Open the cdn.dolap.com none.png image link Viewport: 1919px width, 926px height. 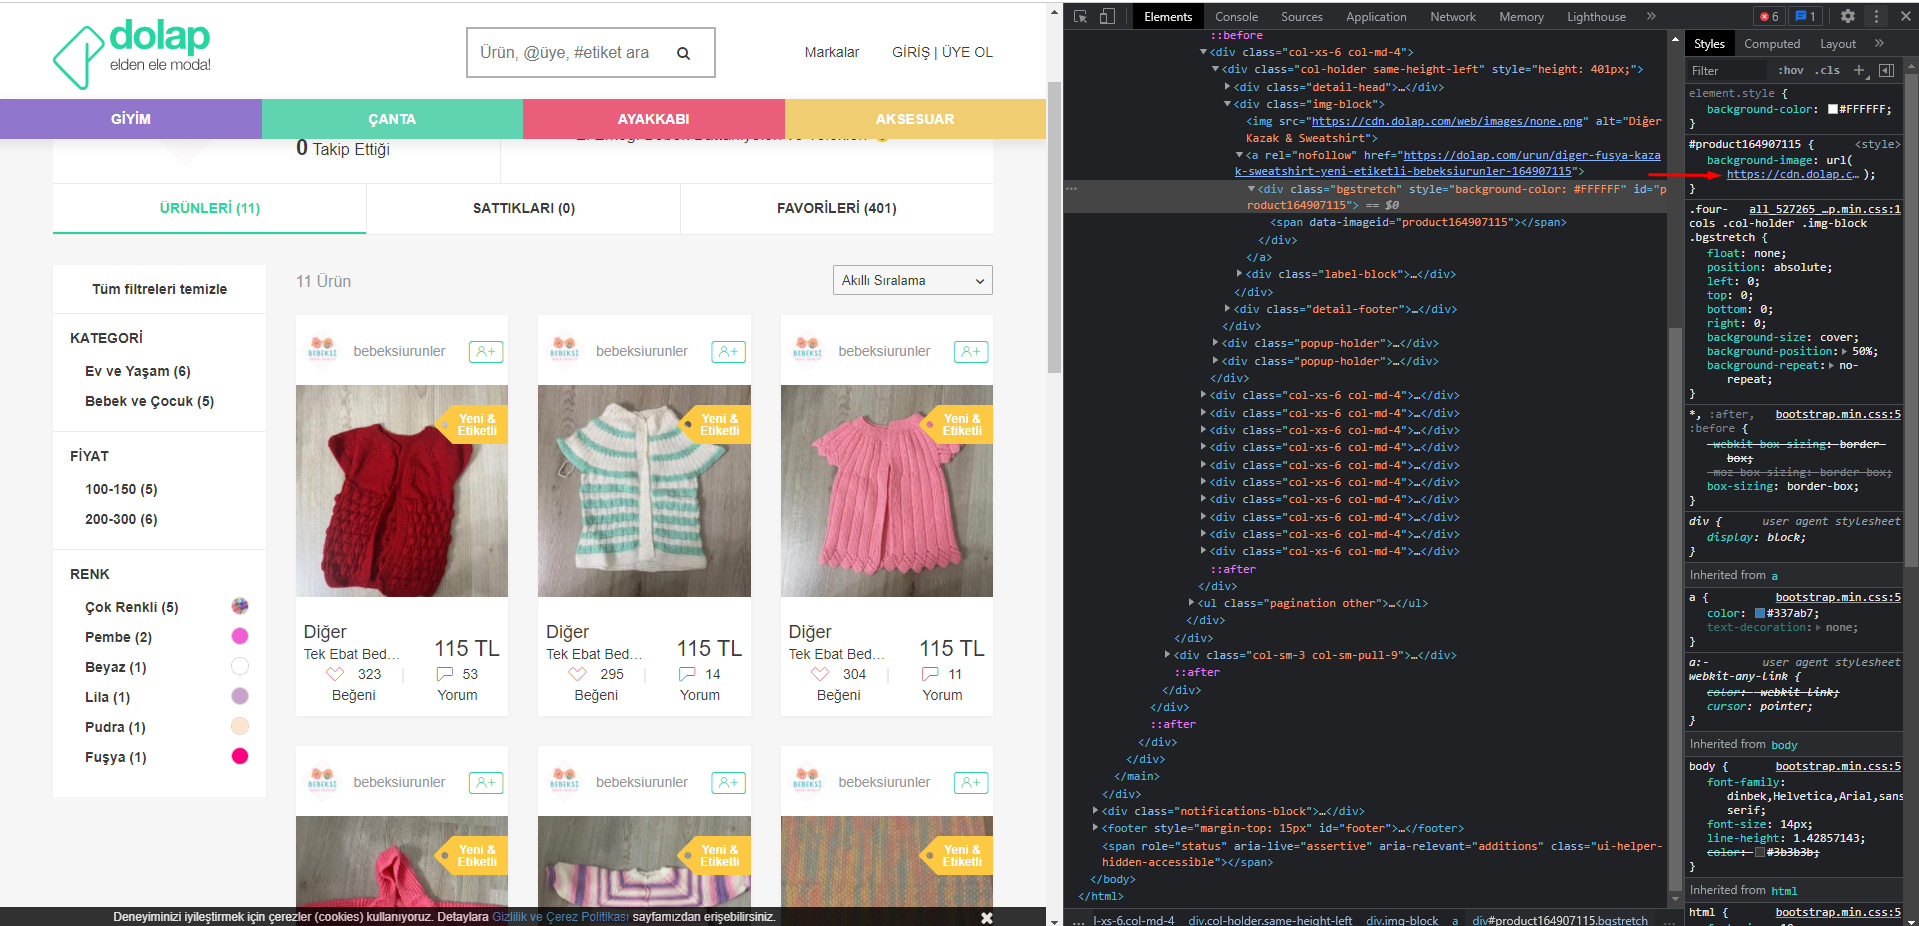click(1447, 121)
